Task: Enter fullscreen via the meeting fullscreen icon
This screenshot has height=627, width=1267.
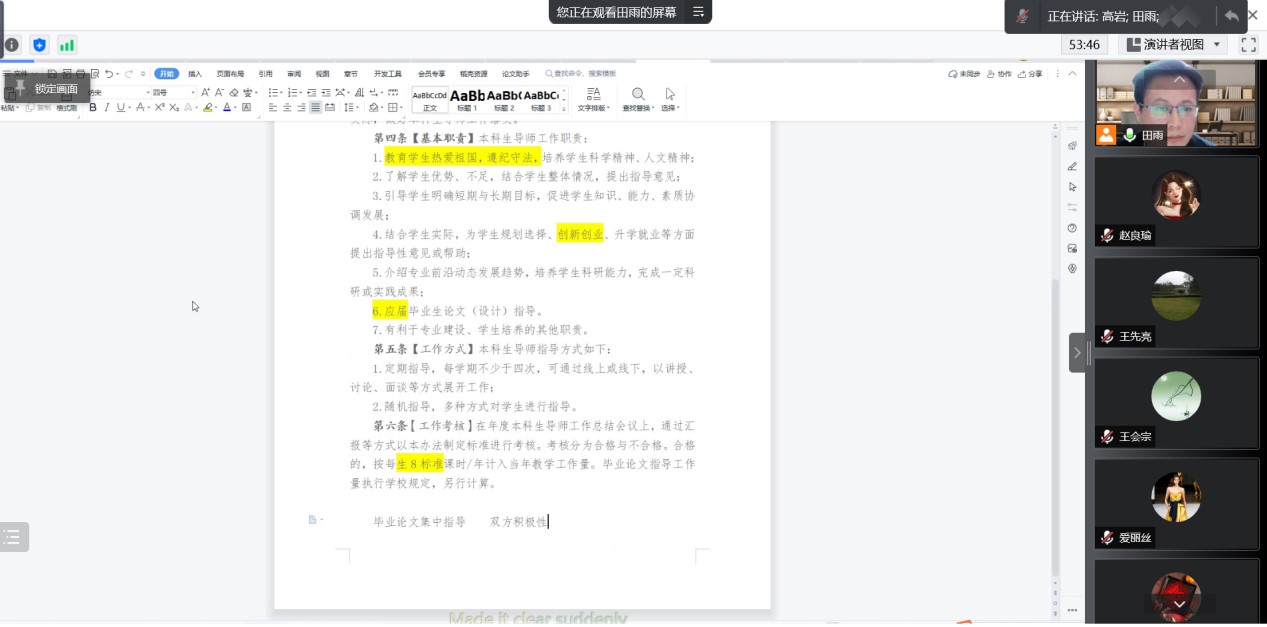Action: coord(1247,44)
